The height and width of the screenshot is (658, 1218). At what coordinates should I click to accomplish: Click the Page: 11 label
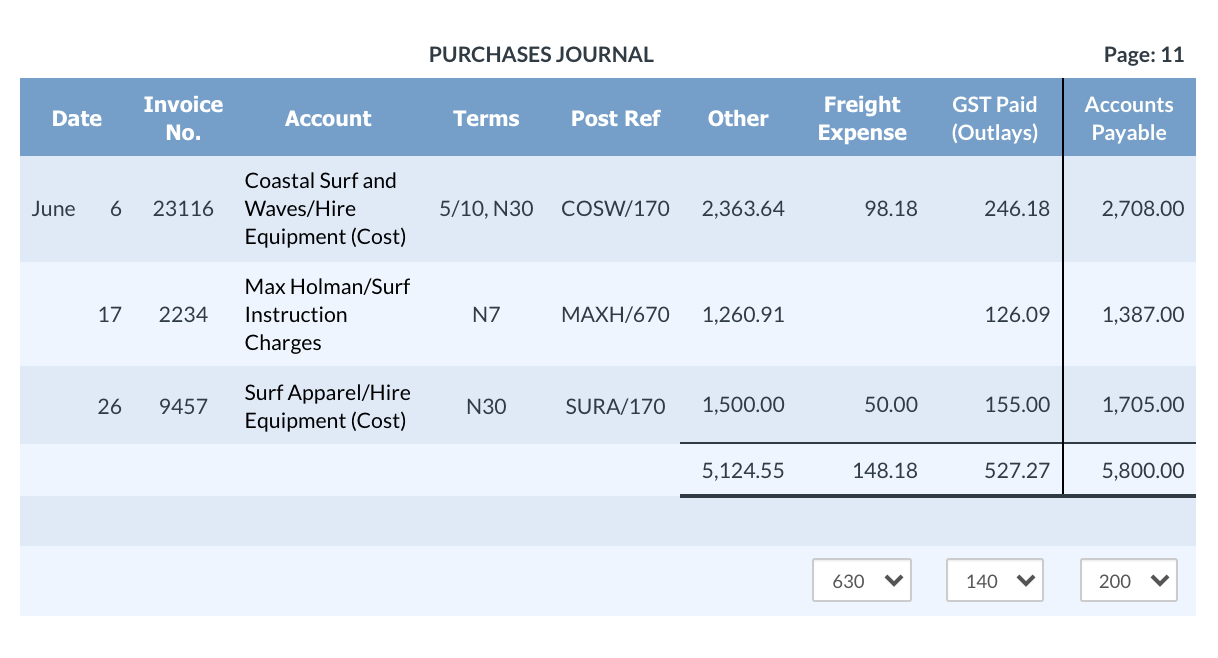coord(1144,55)
